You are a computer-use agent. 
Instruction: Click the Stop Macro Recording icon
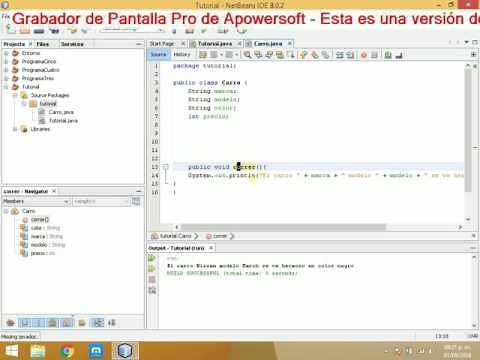(374, 55)
